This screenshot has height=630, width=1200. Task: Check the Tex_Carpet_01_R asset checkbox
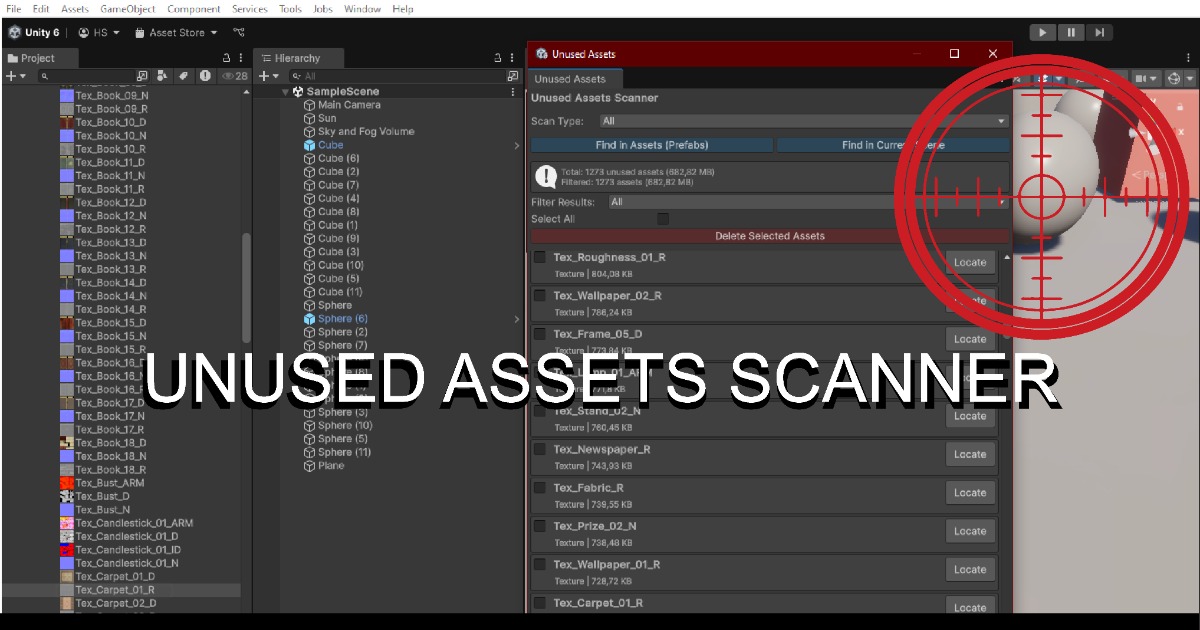tap(540, 603)
